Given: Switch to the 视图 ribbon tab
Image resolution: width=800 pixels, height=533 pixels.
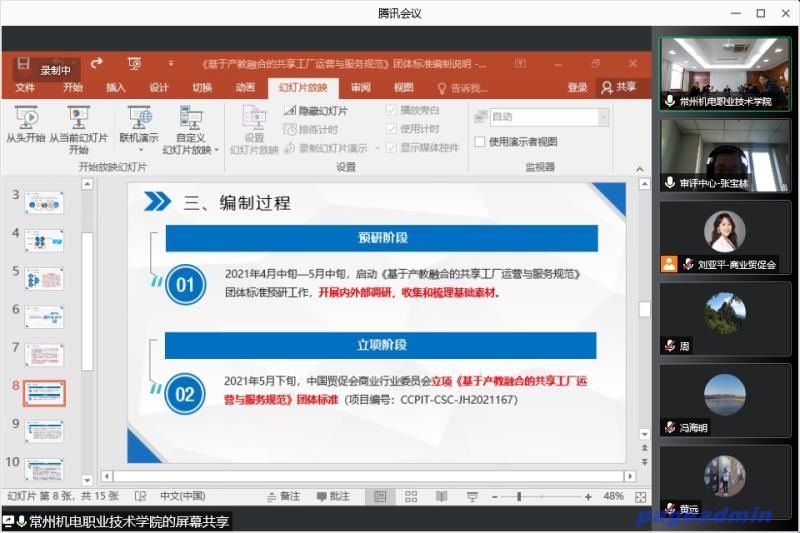Looking at the screenshot, I should (404, 88).
